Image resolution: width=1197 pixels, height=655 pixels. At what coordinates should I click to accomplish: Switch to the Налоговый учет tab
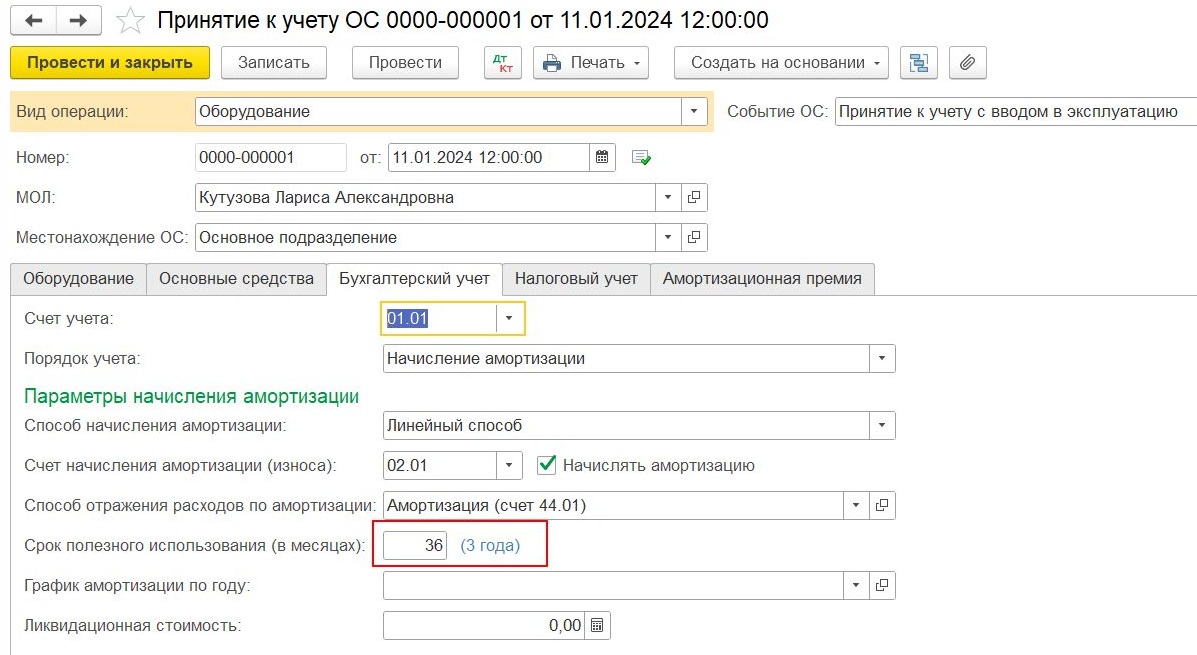[x=576, y=279]
